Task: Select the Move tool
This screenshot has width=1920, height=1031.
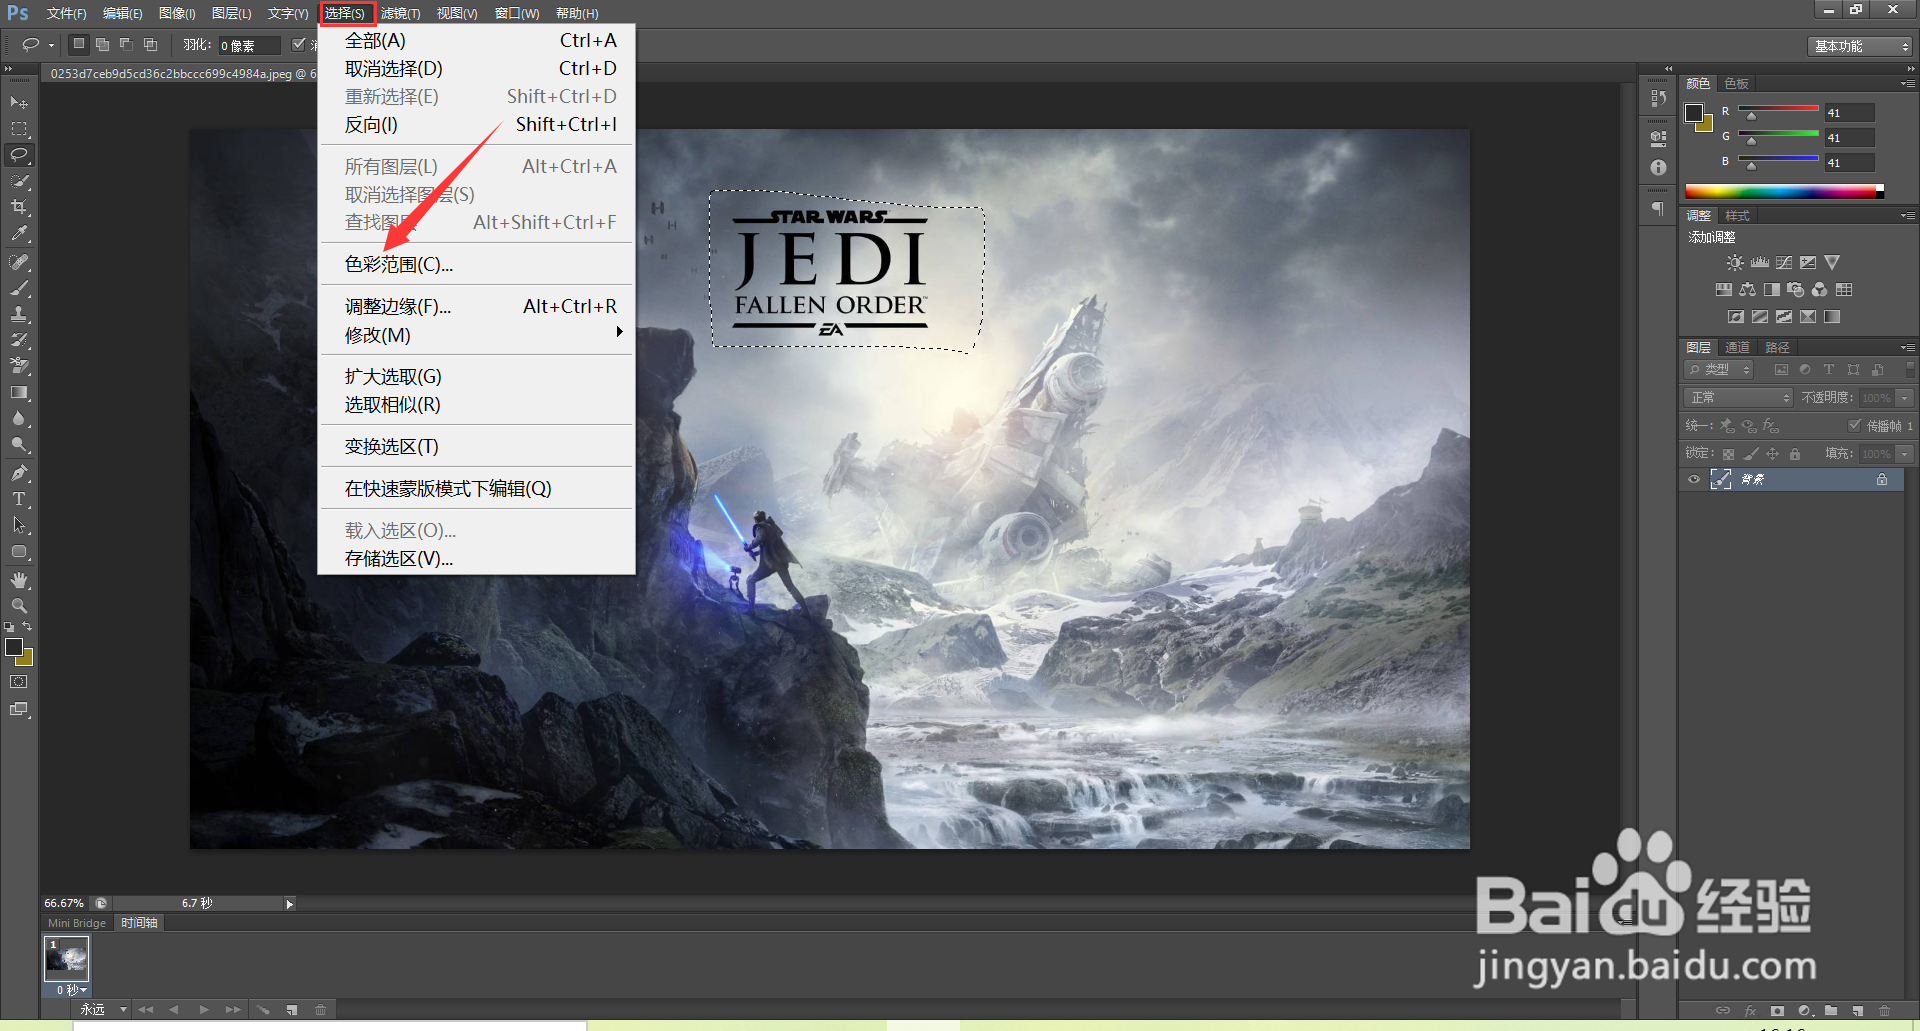Action: [x=19, y=102]
